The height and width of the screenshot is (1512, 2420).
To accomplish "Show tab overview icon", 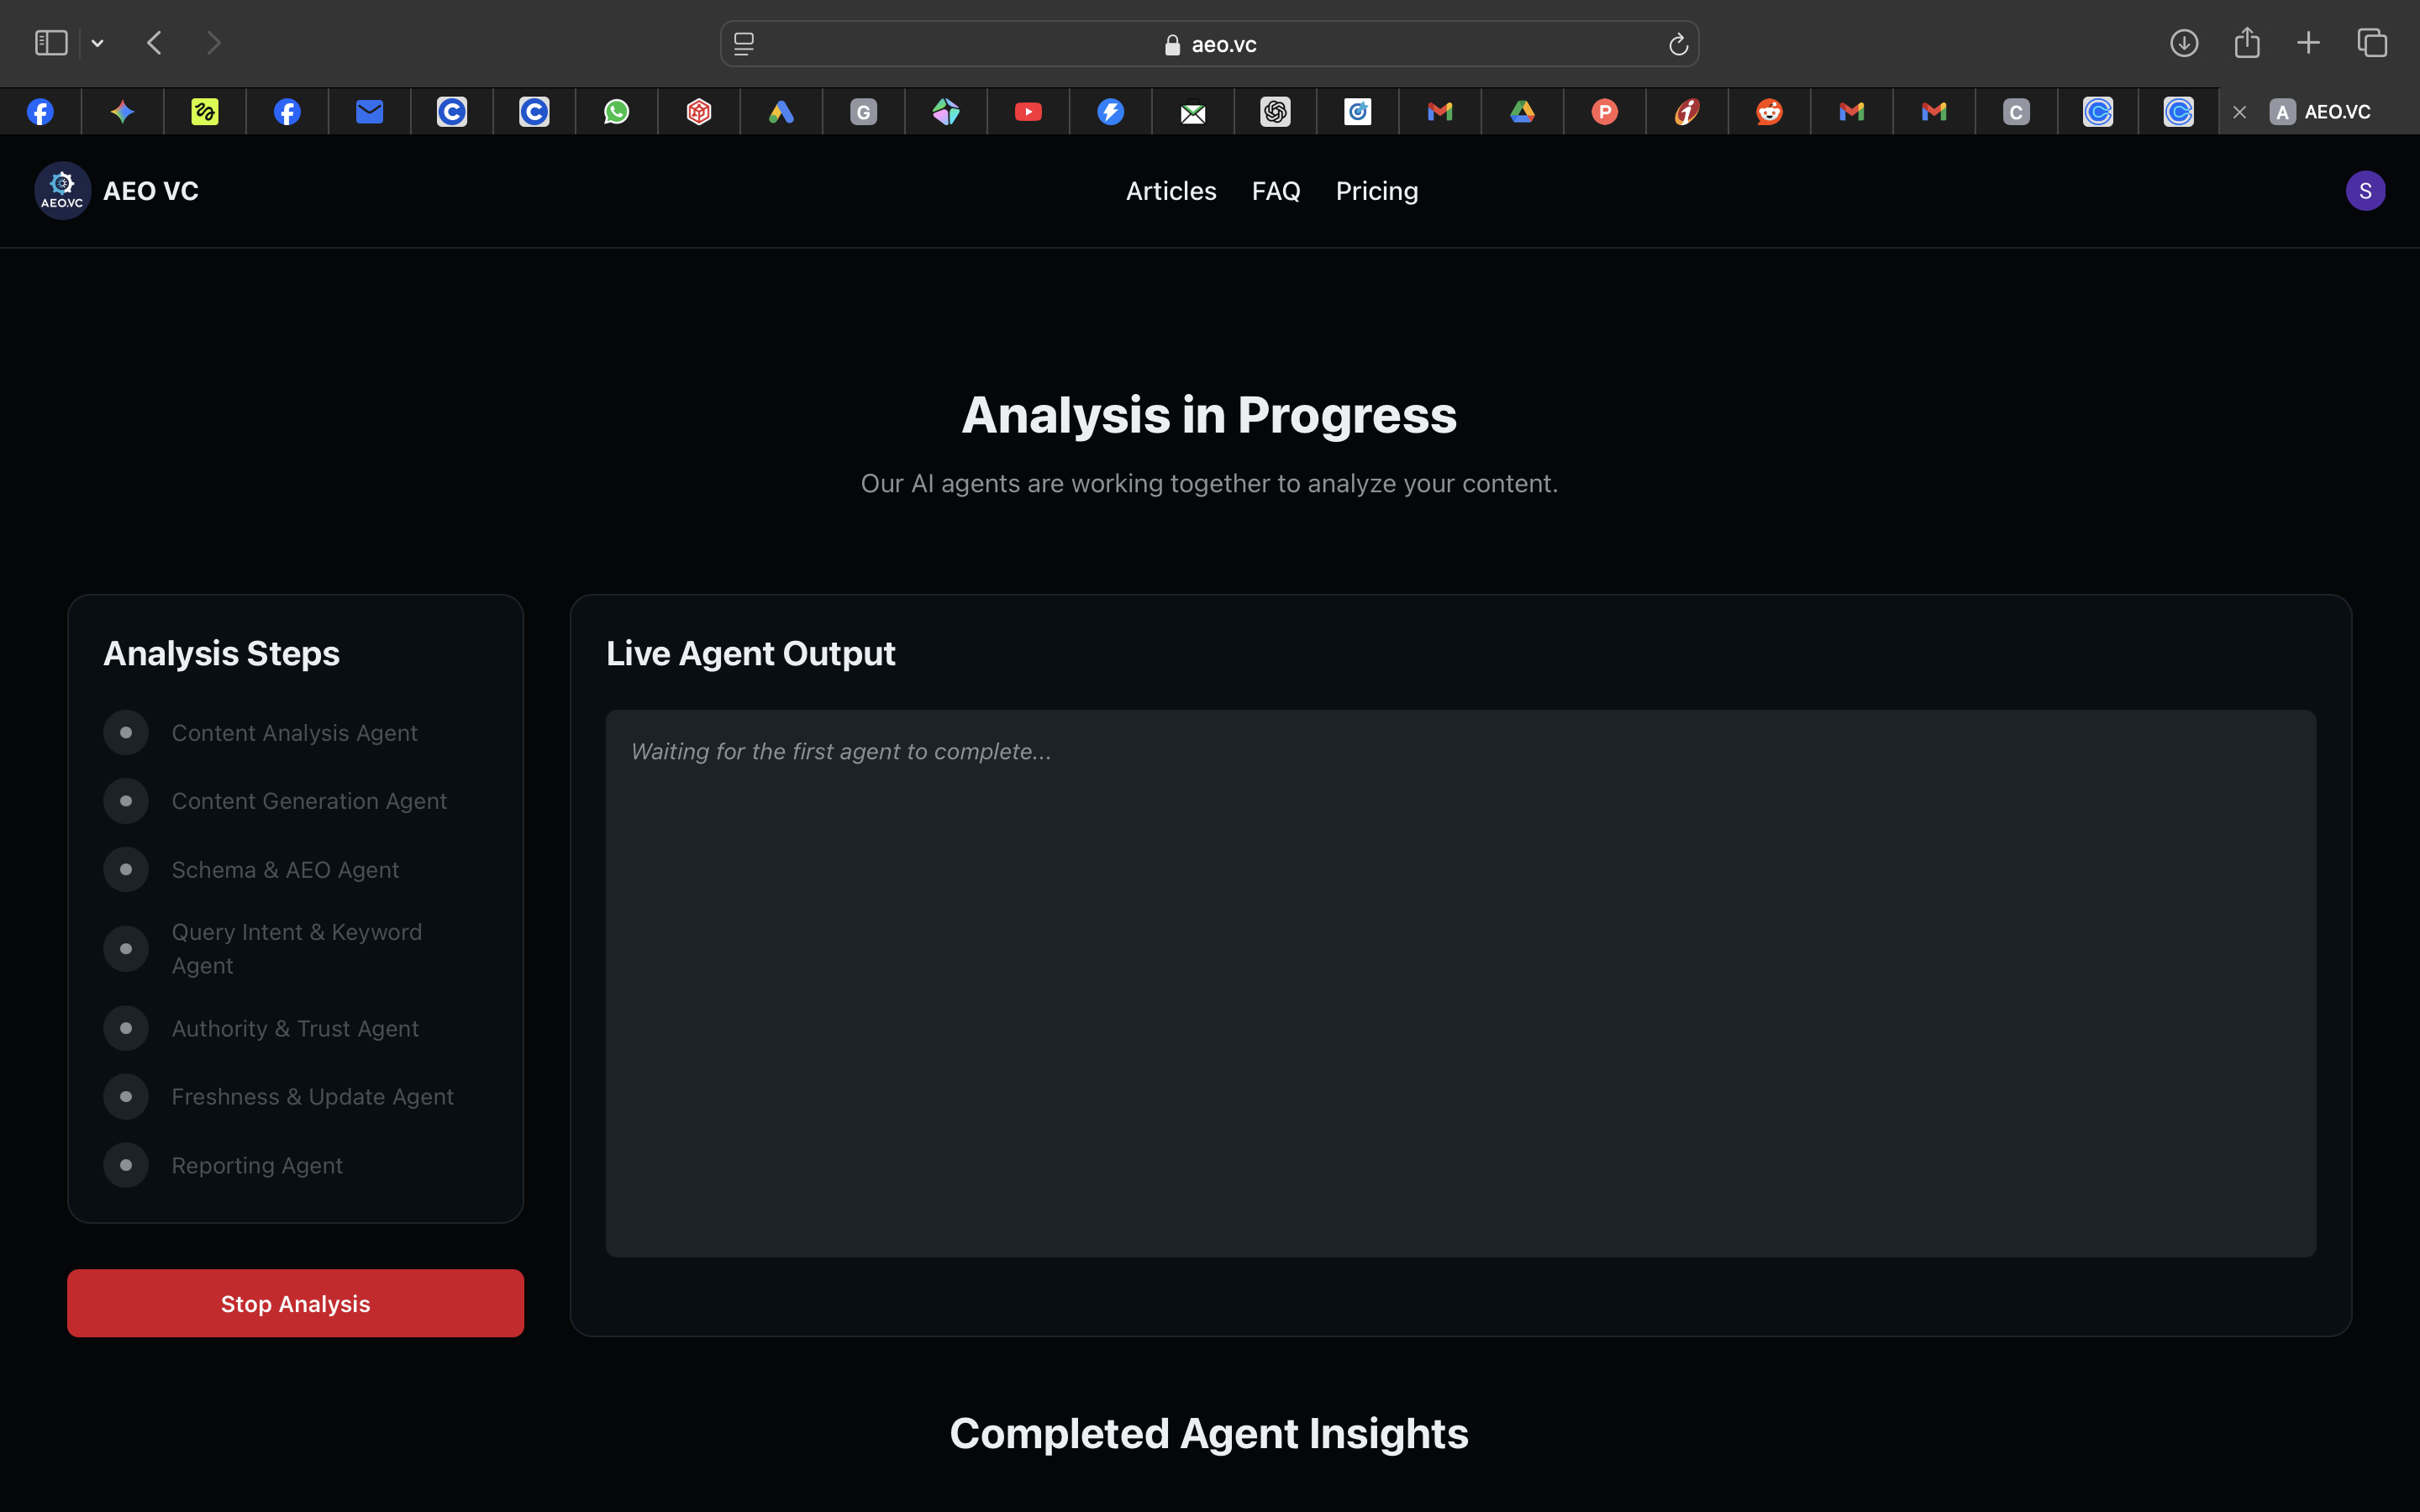I will coord(2372,43).
